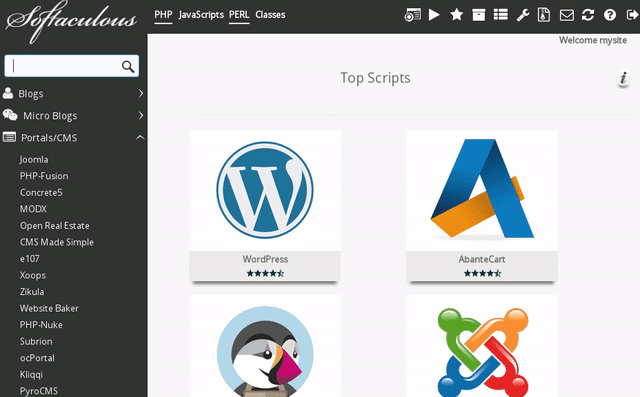Image resolution: width=640 pixels, height=397 pixels.
Task: Click the Softaculous logo
Action: point(71,21)
